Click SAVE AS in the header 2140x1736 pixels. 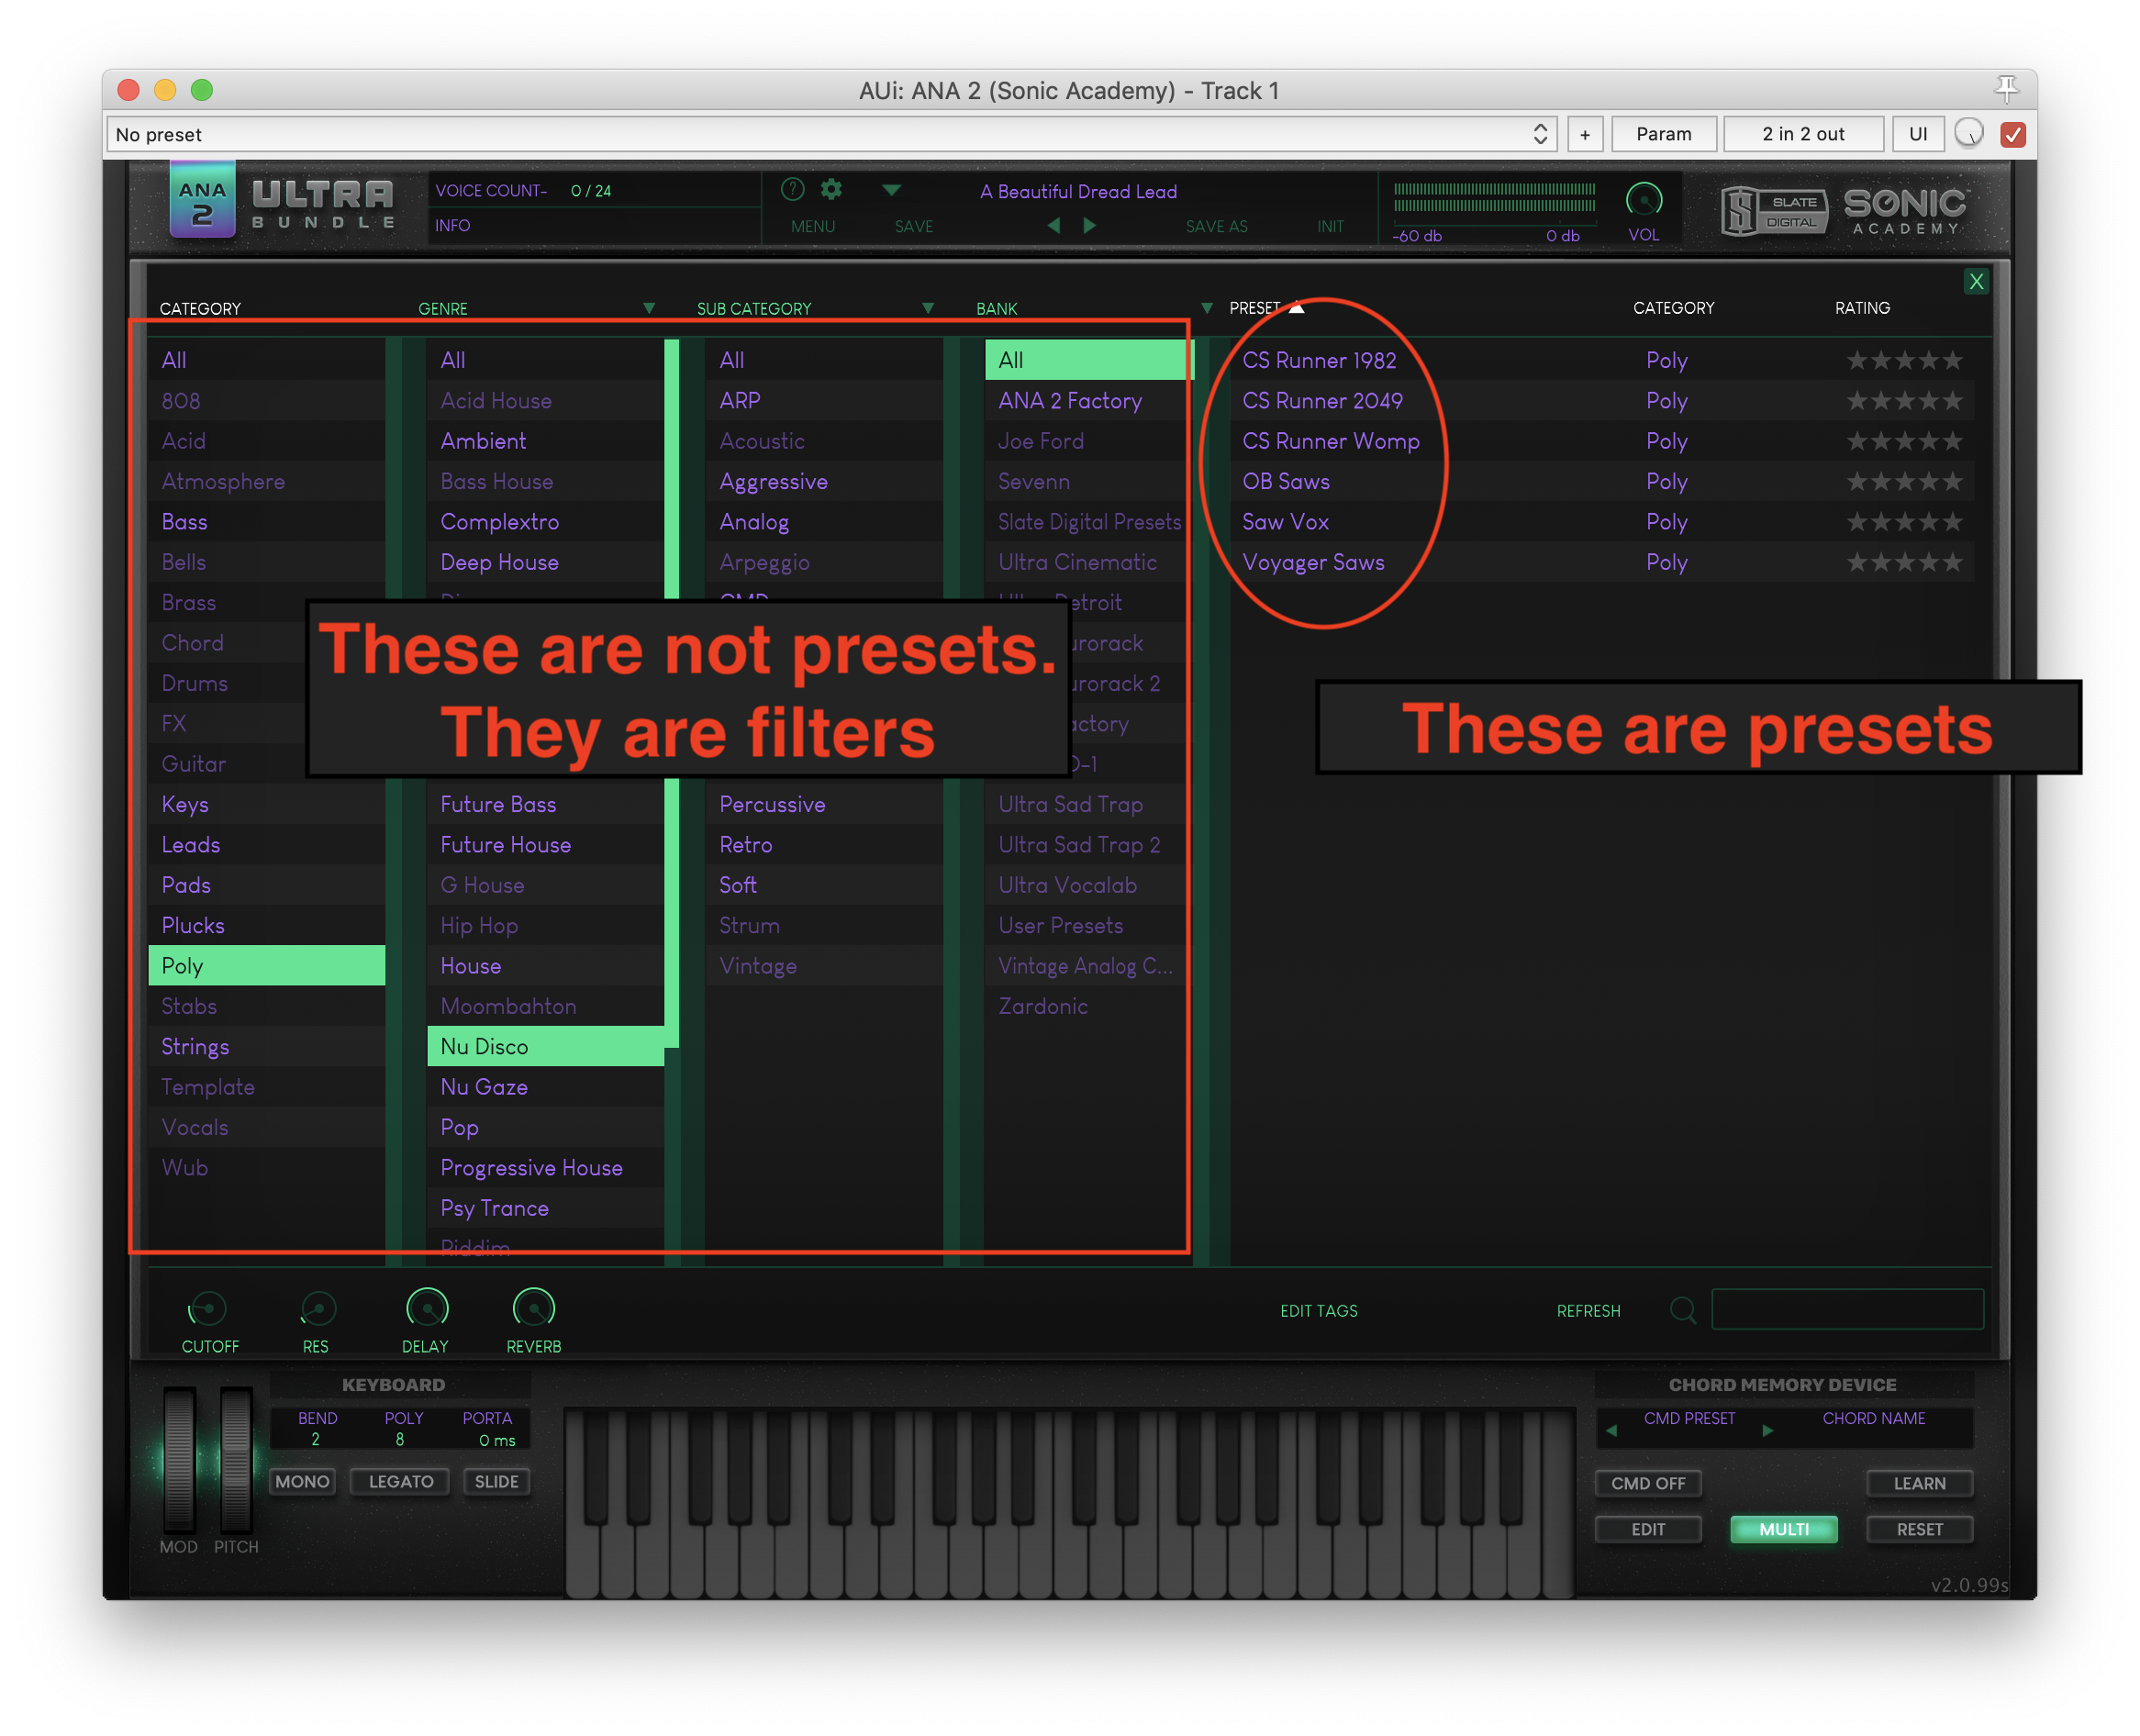coord(1217,227)
